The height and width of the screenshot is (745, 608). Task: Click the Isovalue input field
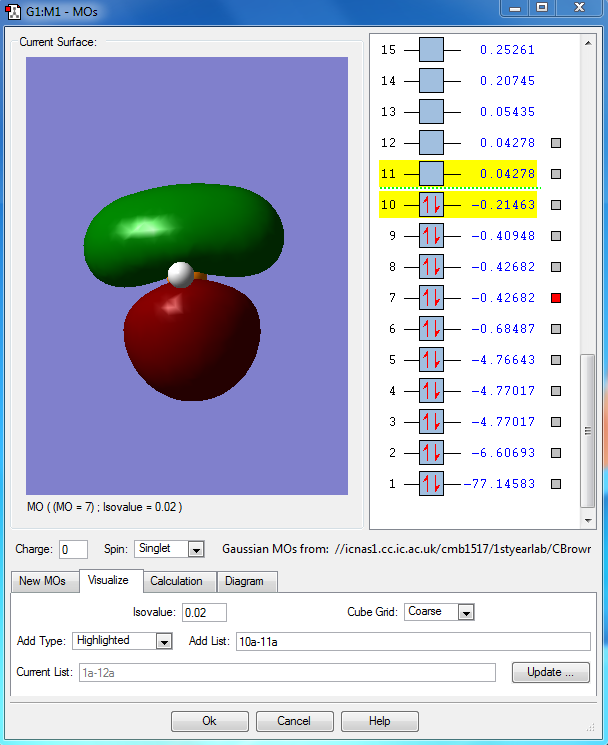[204, 612]
